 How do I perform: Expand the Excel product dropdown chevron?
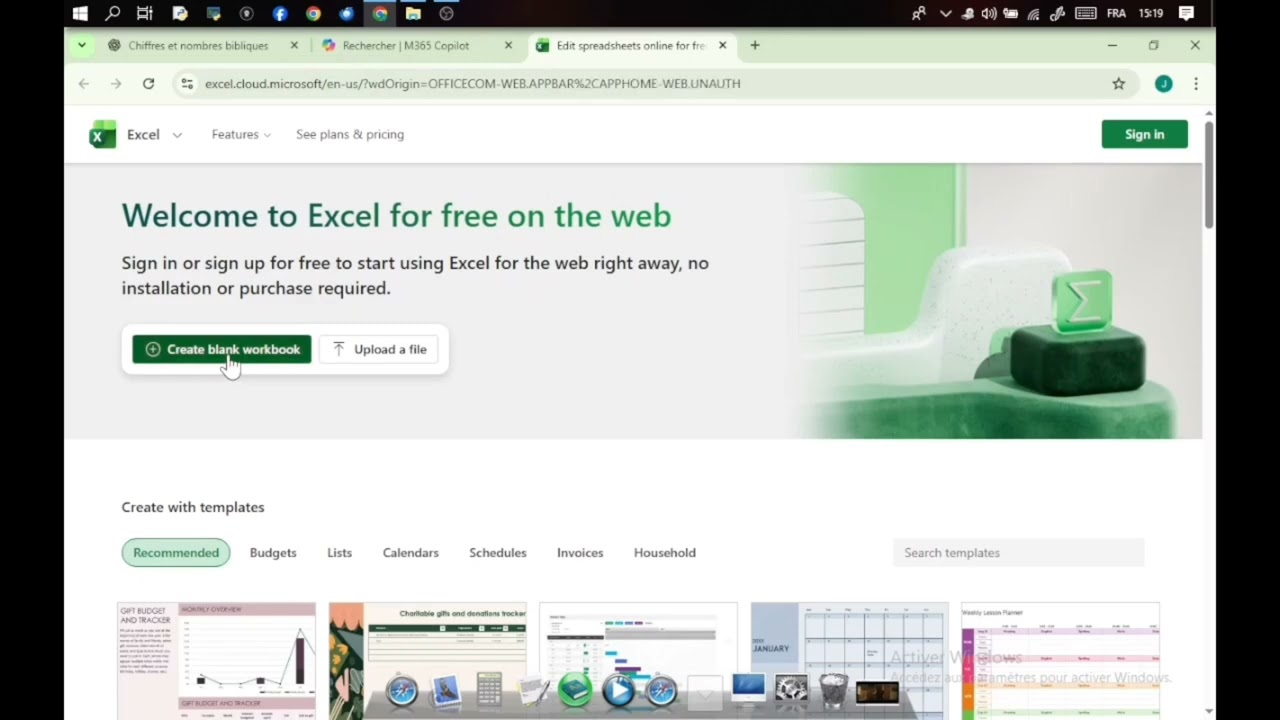point(177,135)
